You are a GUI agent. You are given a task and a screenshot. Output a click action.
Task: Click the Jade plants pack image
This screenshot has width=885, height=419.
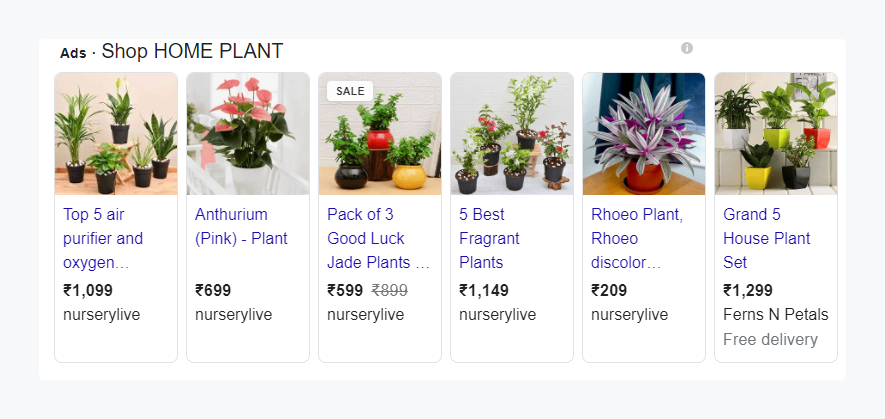(380, 134)
